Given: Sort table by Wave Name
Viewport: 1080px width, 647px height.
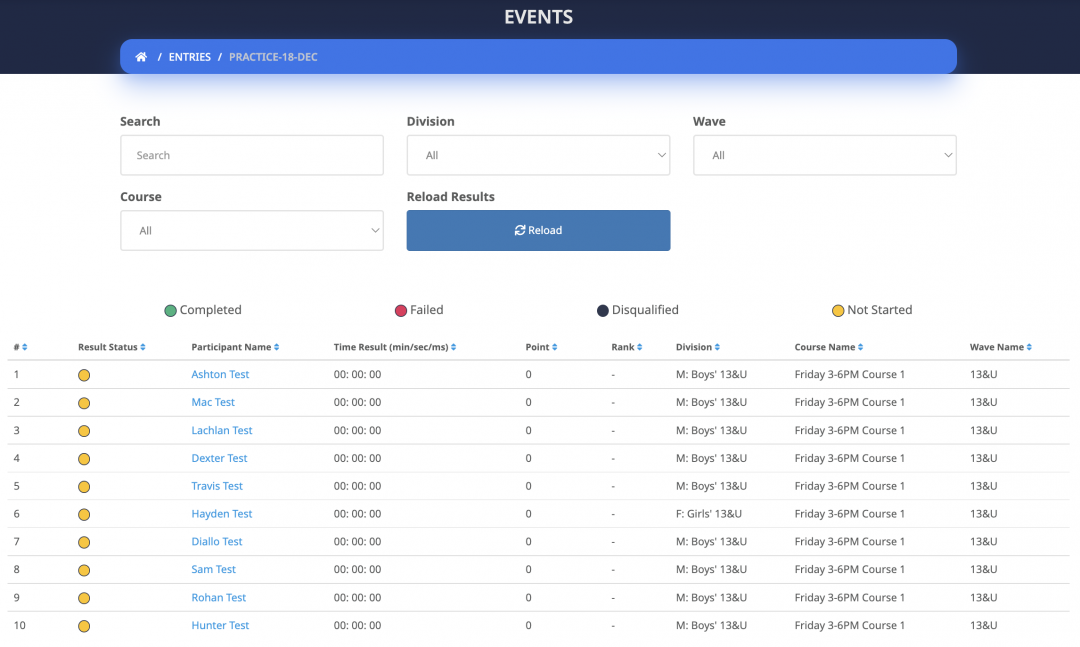Looking at the screenshot, I should pos(1029,347).
